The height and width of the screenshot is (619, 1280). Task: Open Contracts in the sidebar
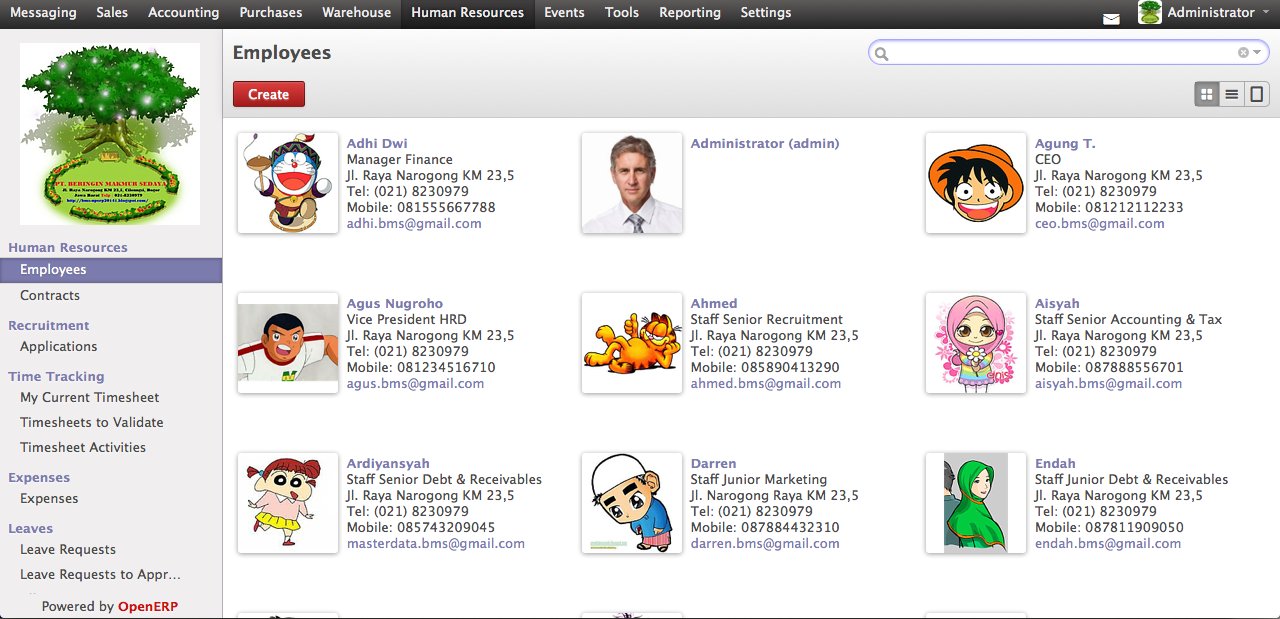50,295
